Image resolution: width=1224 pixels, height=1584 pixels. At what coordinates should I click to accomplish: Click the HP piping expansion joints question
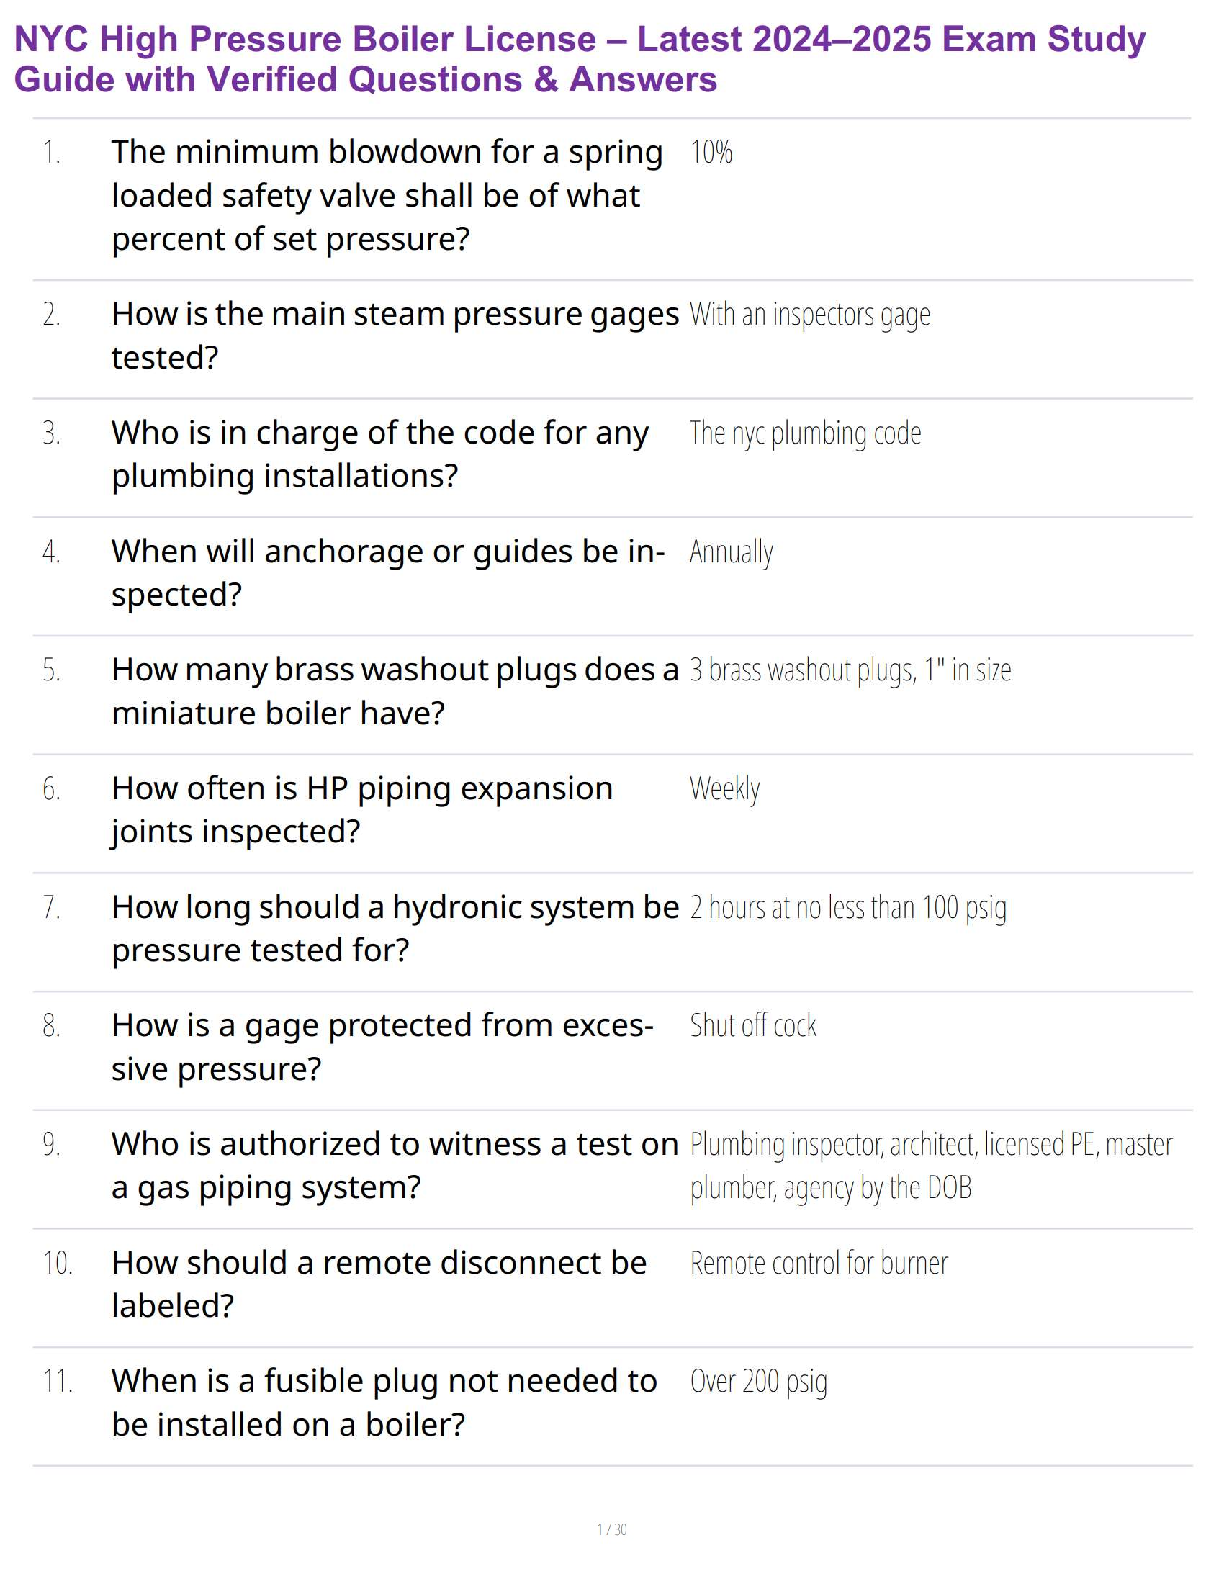361,809
